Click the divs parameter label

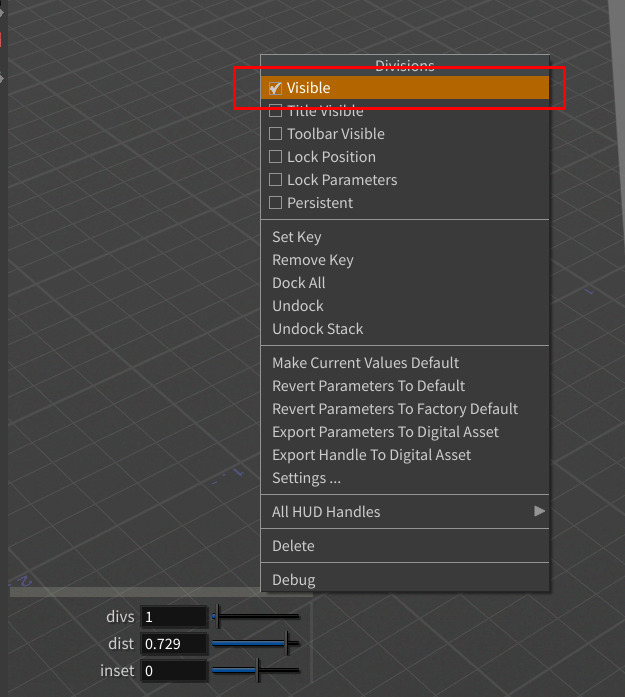[120, 617]
